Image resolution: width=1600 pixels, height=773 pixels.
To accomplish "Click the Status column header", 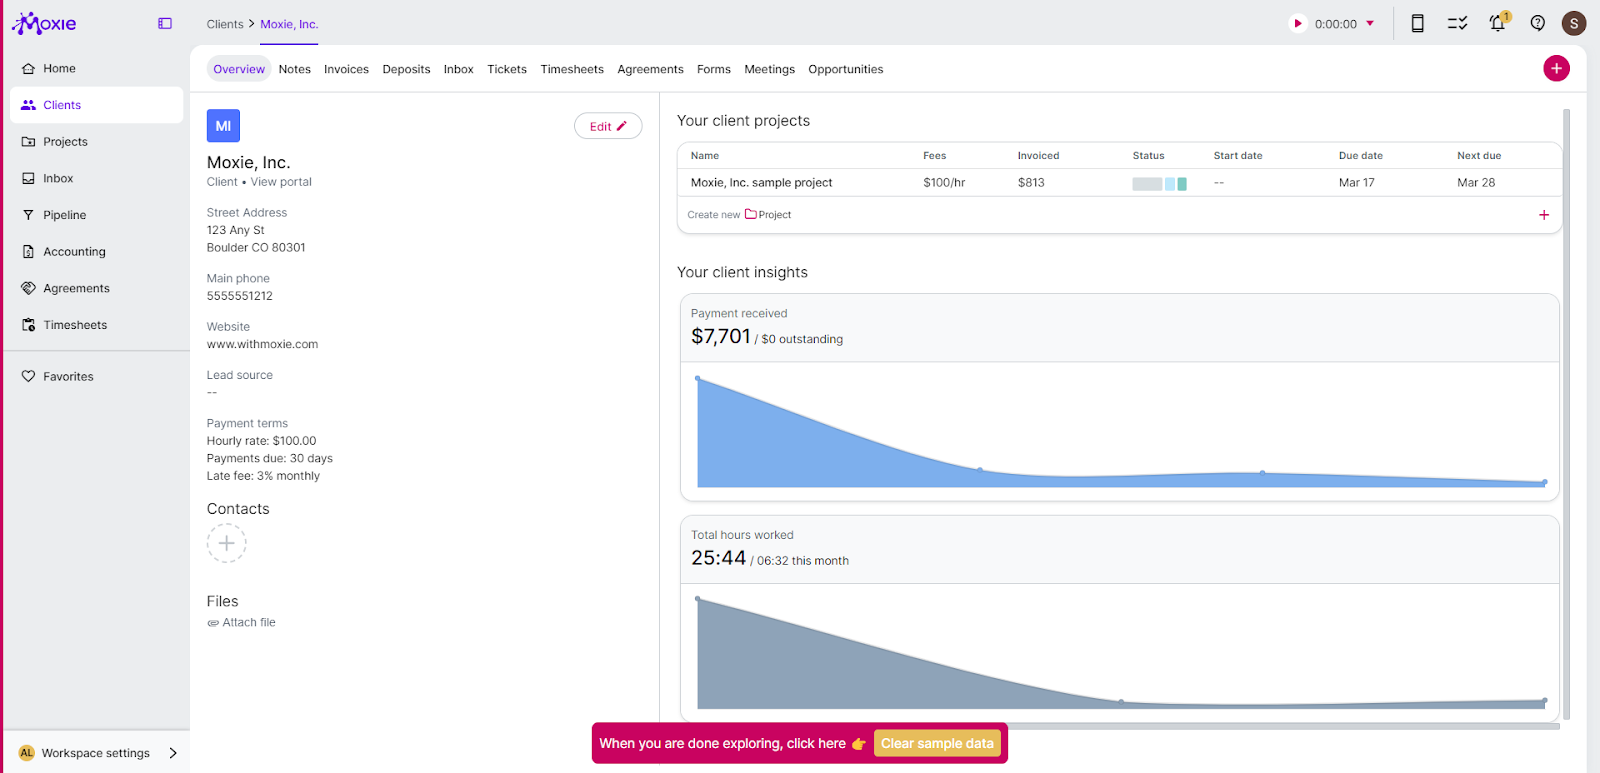I will pos(1148,156).
